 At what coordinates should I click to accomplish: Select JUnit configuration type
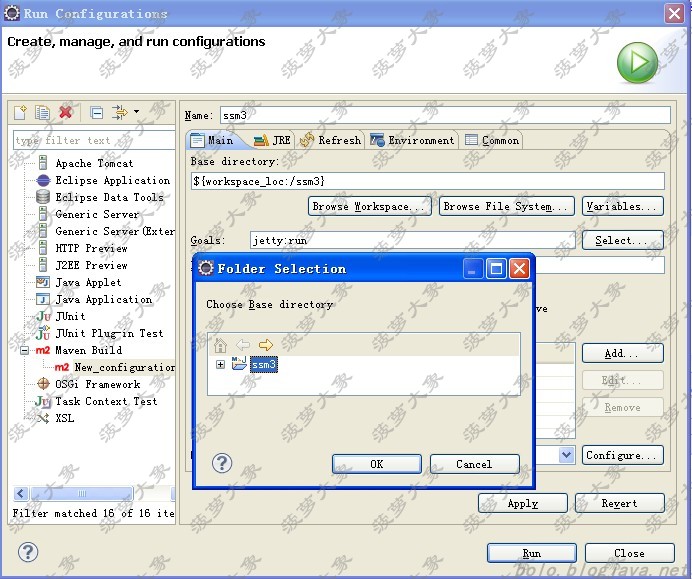[x=70, y=316]
